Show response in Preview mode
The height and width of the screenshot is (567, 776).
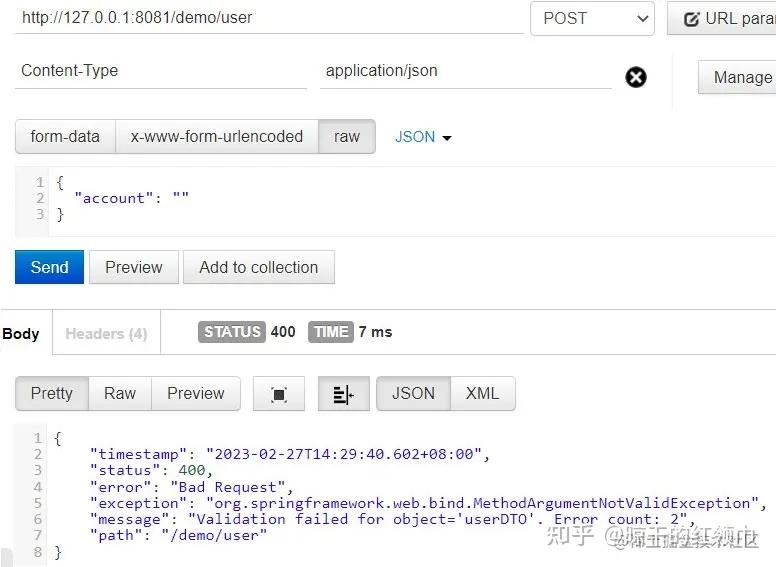click(195, 393)
